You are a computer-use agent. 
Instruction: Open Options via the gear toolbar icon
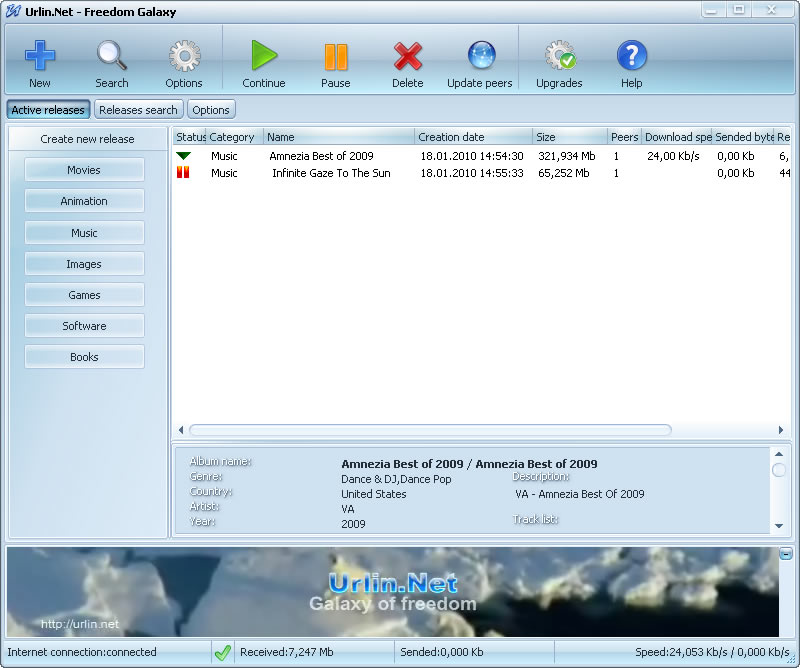tap(184, 55)
